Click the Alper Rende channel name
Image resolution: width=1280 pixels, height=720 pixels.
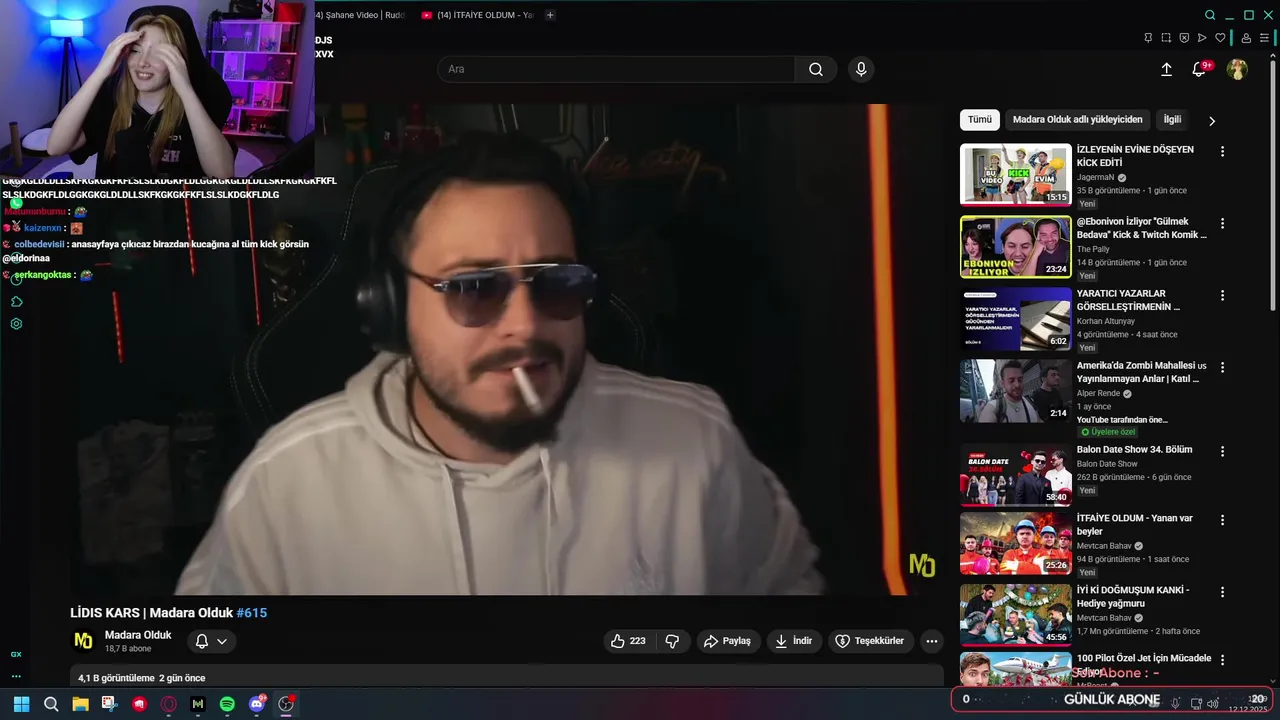pos(1100,393)
